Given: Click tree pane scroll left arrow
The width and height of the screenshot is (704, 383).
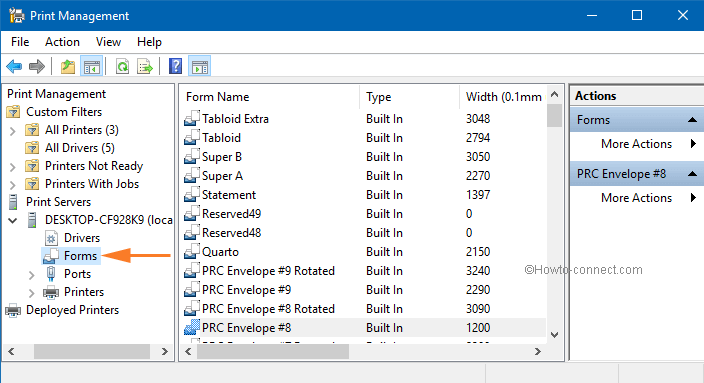Looking at the screenshot, I should 11,352.
